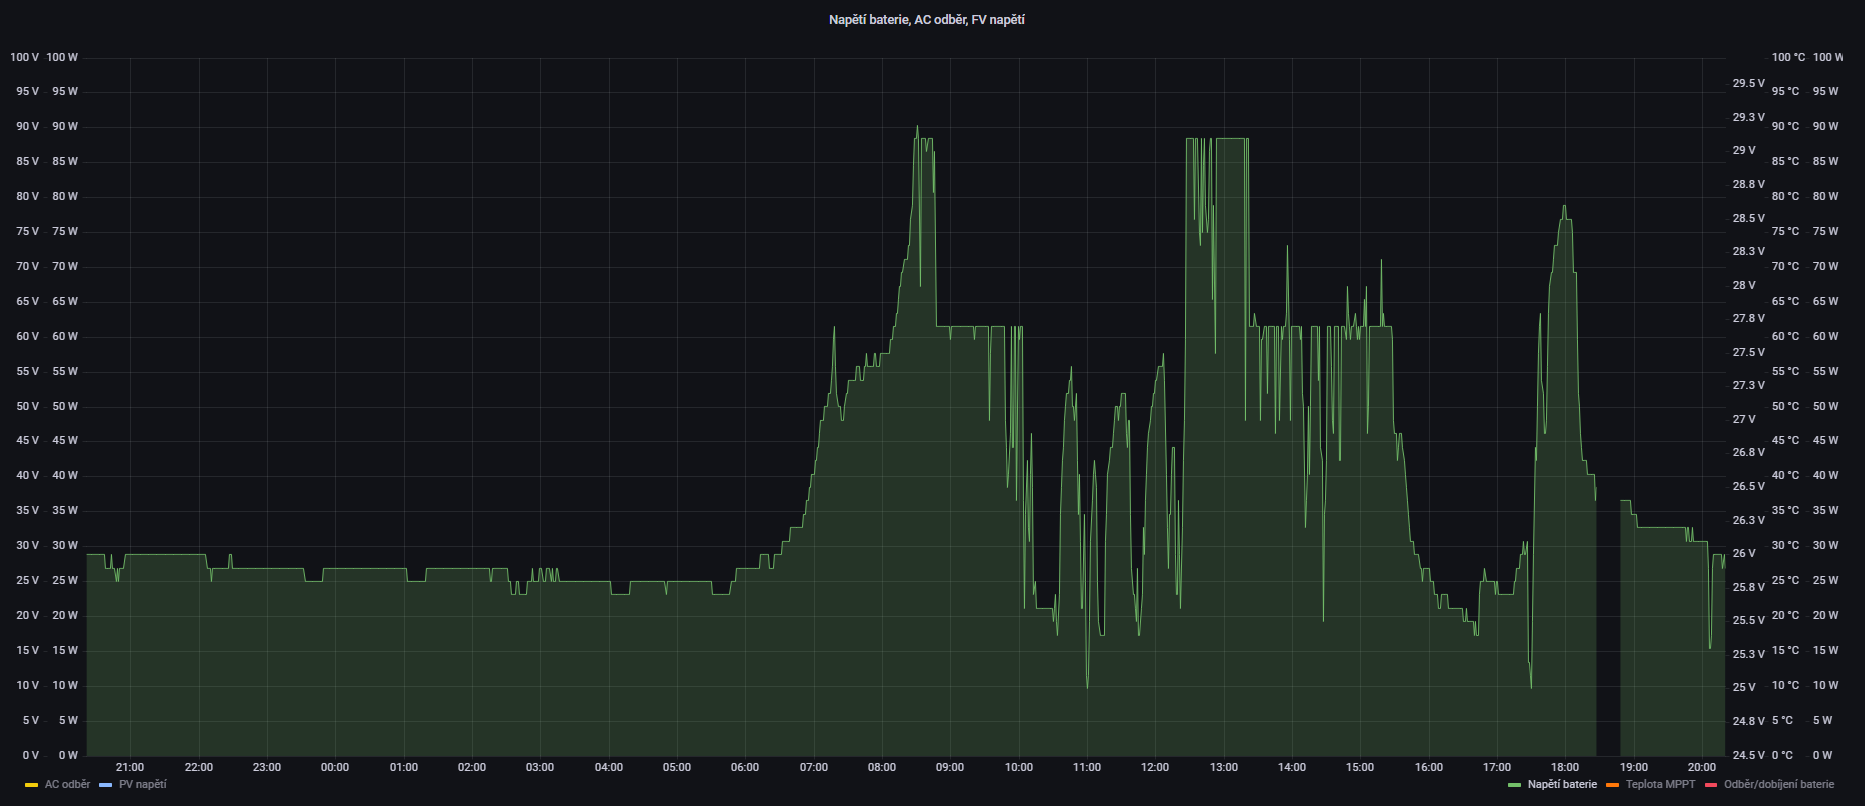
Task: Open the orange Teplota MPPT color swatch
Action: [x=1612, y=785]
